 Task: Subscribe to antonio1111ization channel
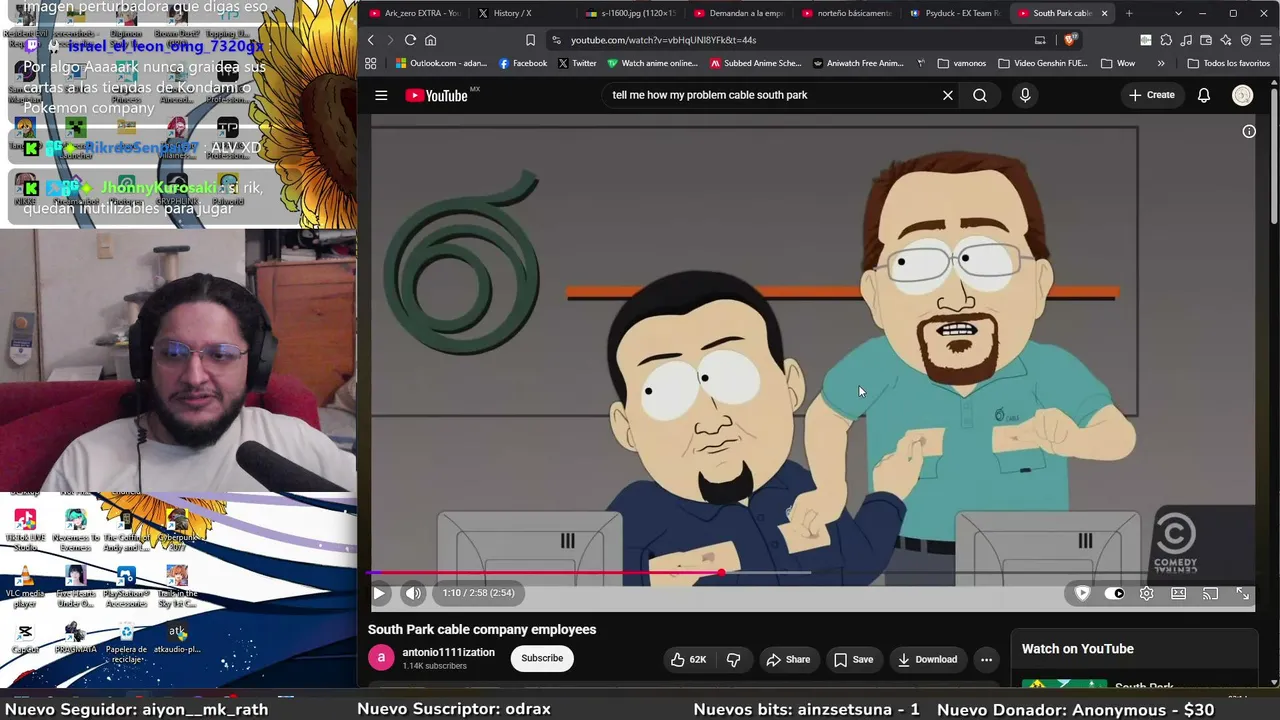(x=542, y=658)
